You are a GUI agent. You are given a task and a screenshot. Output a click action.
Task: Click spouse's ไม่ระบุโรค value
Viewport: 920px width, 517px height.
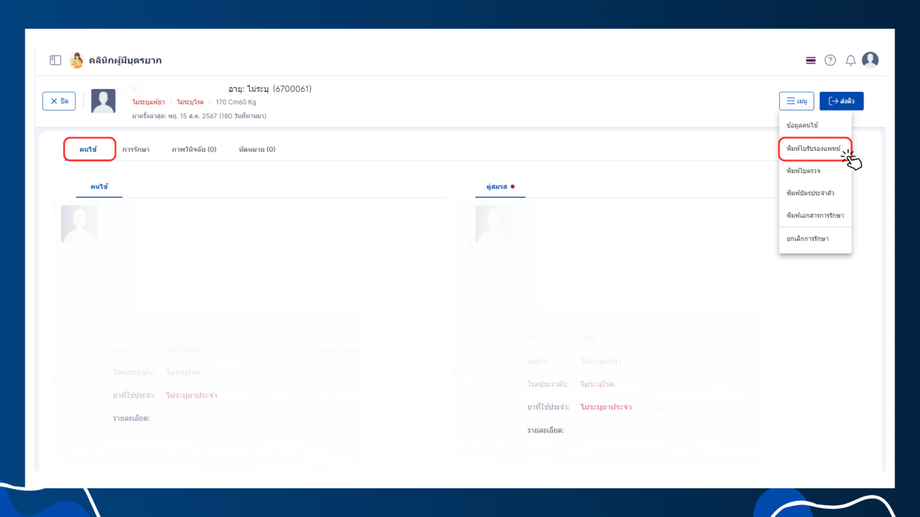(597, 384)
